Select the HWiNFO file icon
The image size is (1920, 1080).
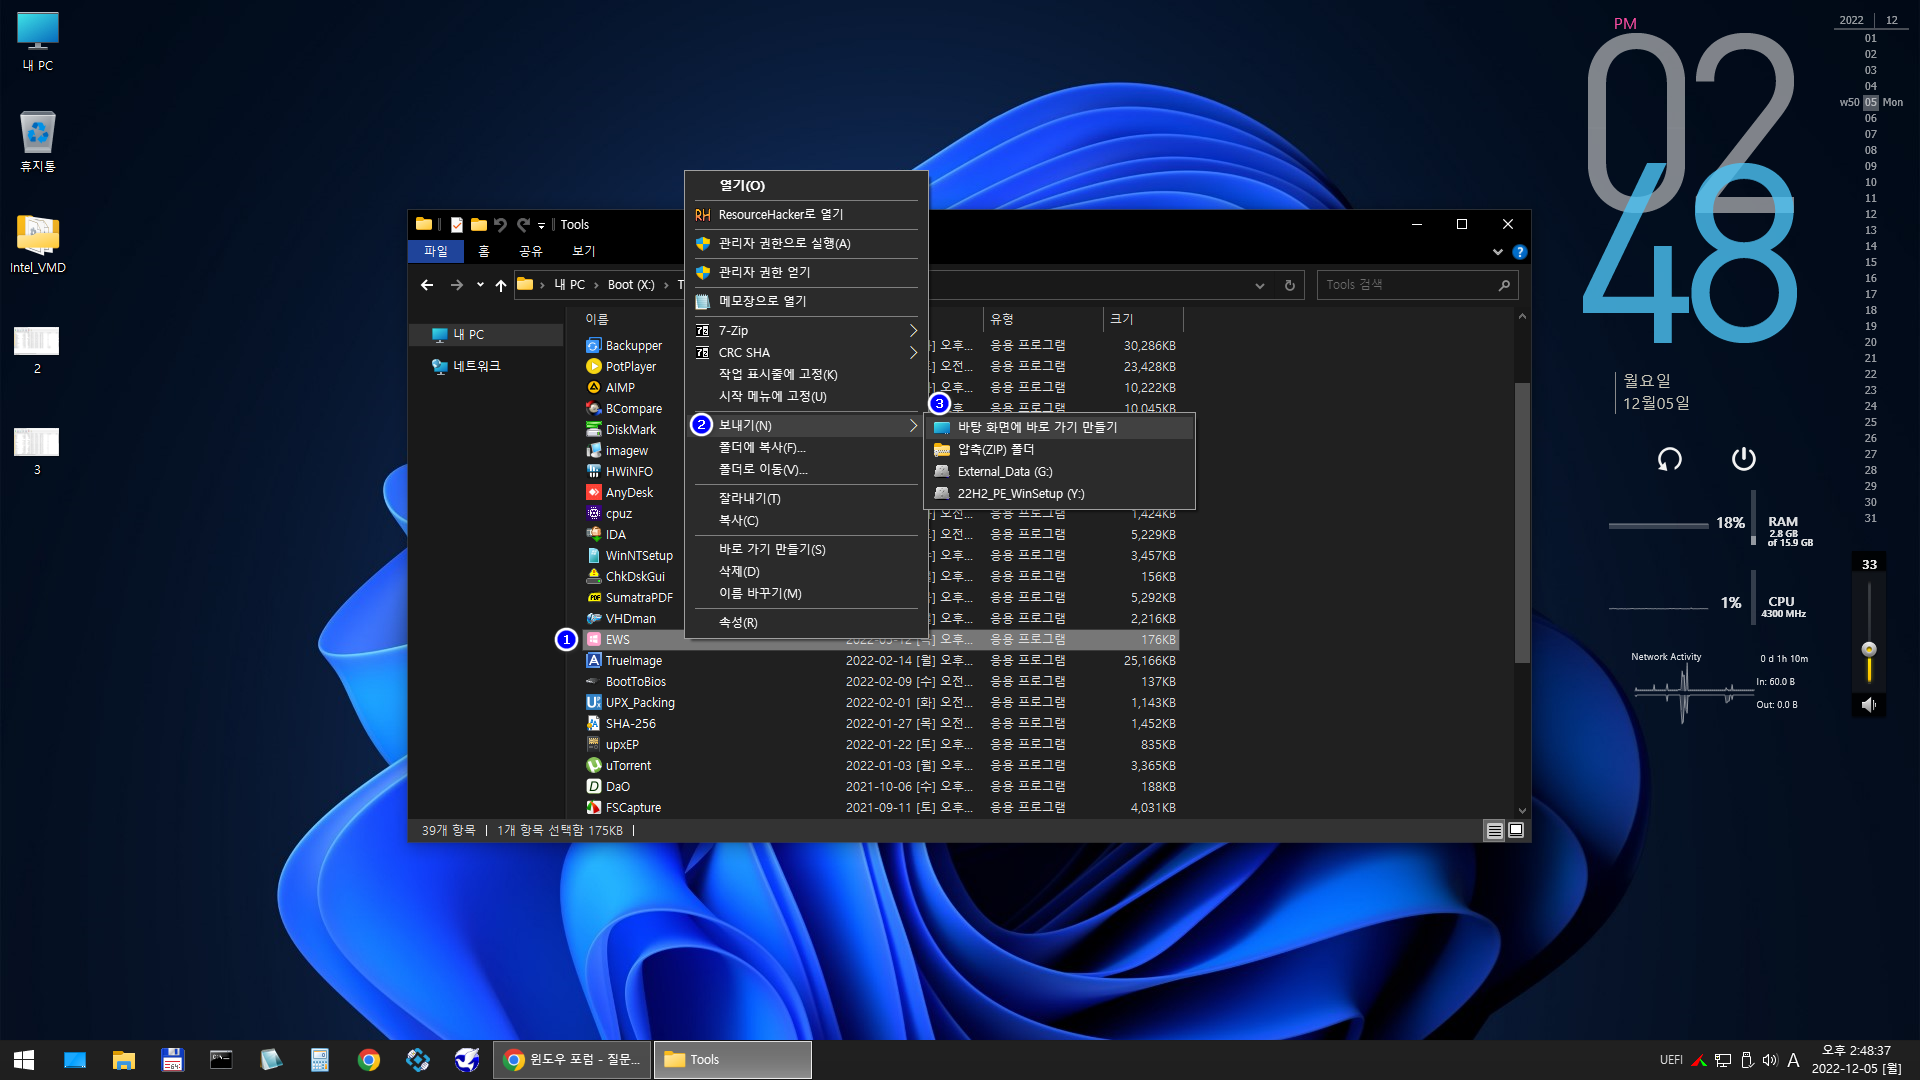point(593,472)
